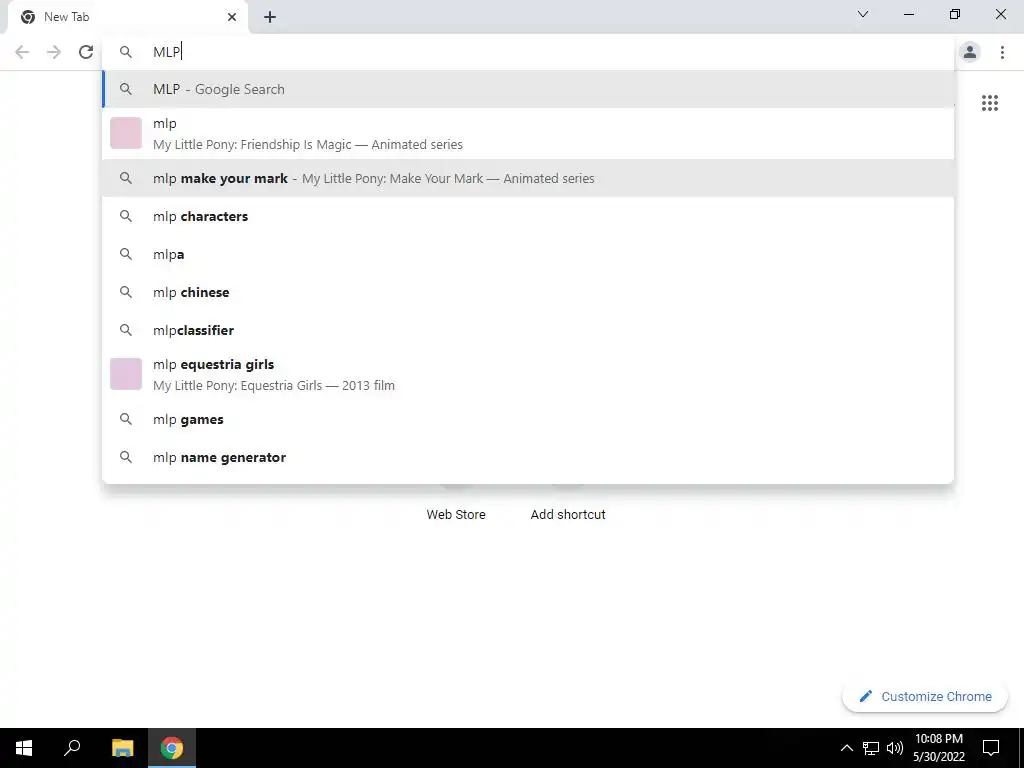Choose 'mlp name generator' suggestion
Viewport: 1024px width, 768px height.
pos(528,457)
